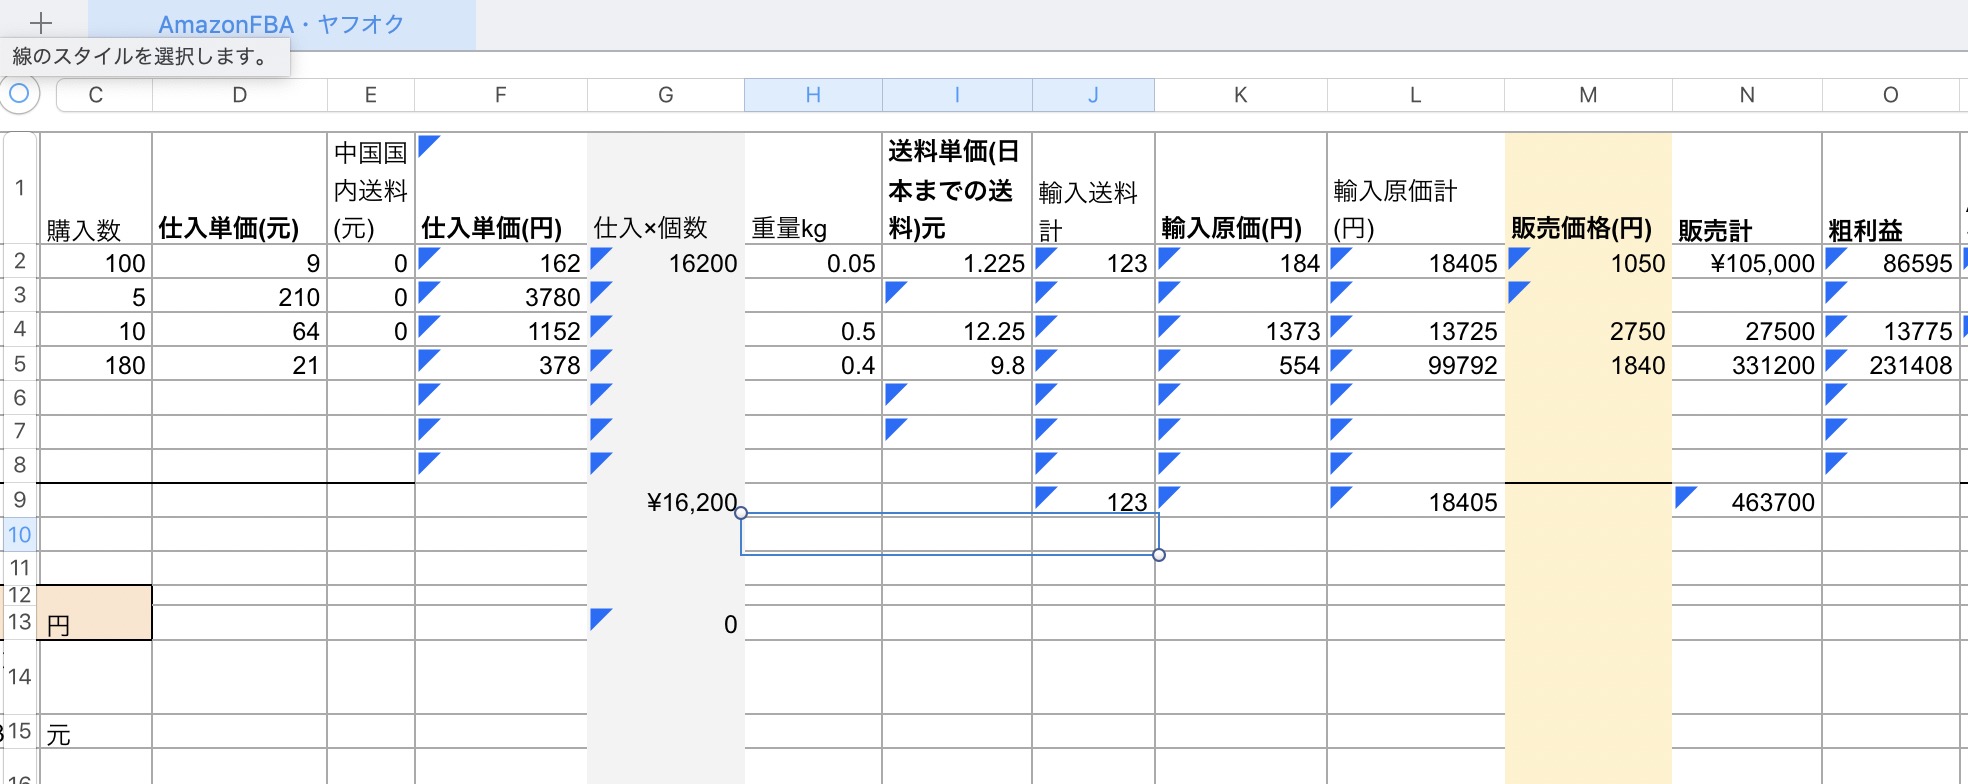Select cell with value 13725

(x=1416, y=330)
